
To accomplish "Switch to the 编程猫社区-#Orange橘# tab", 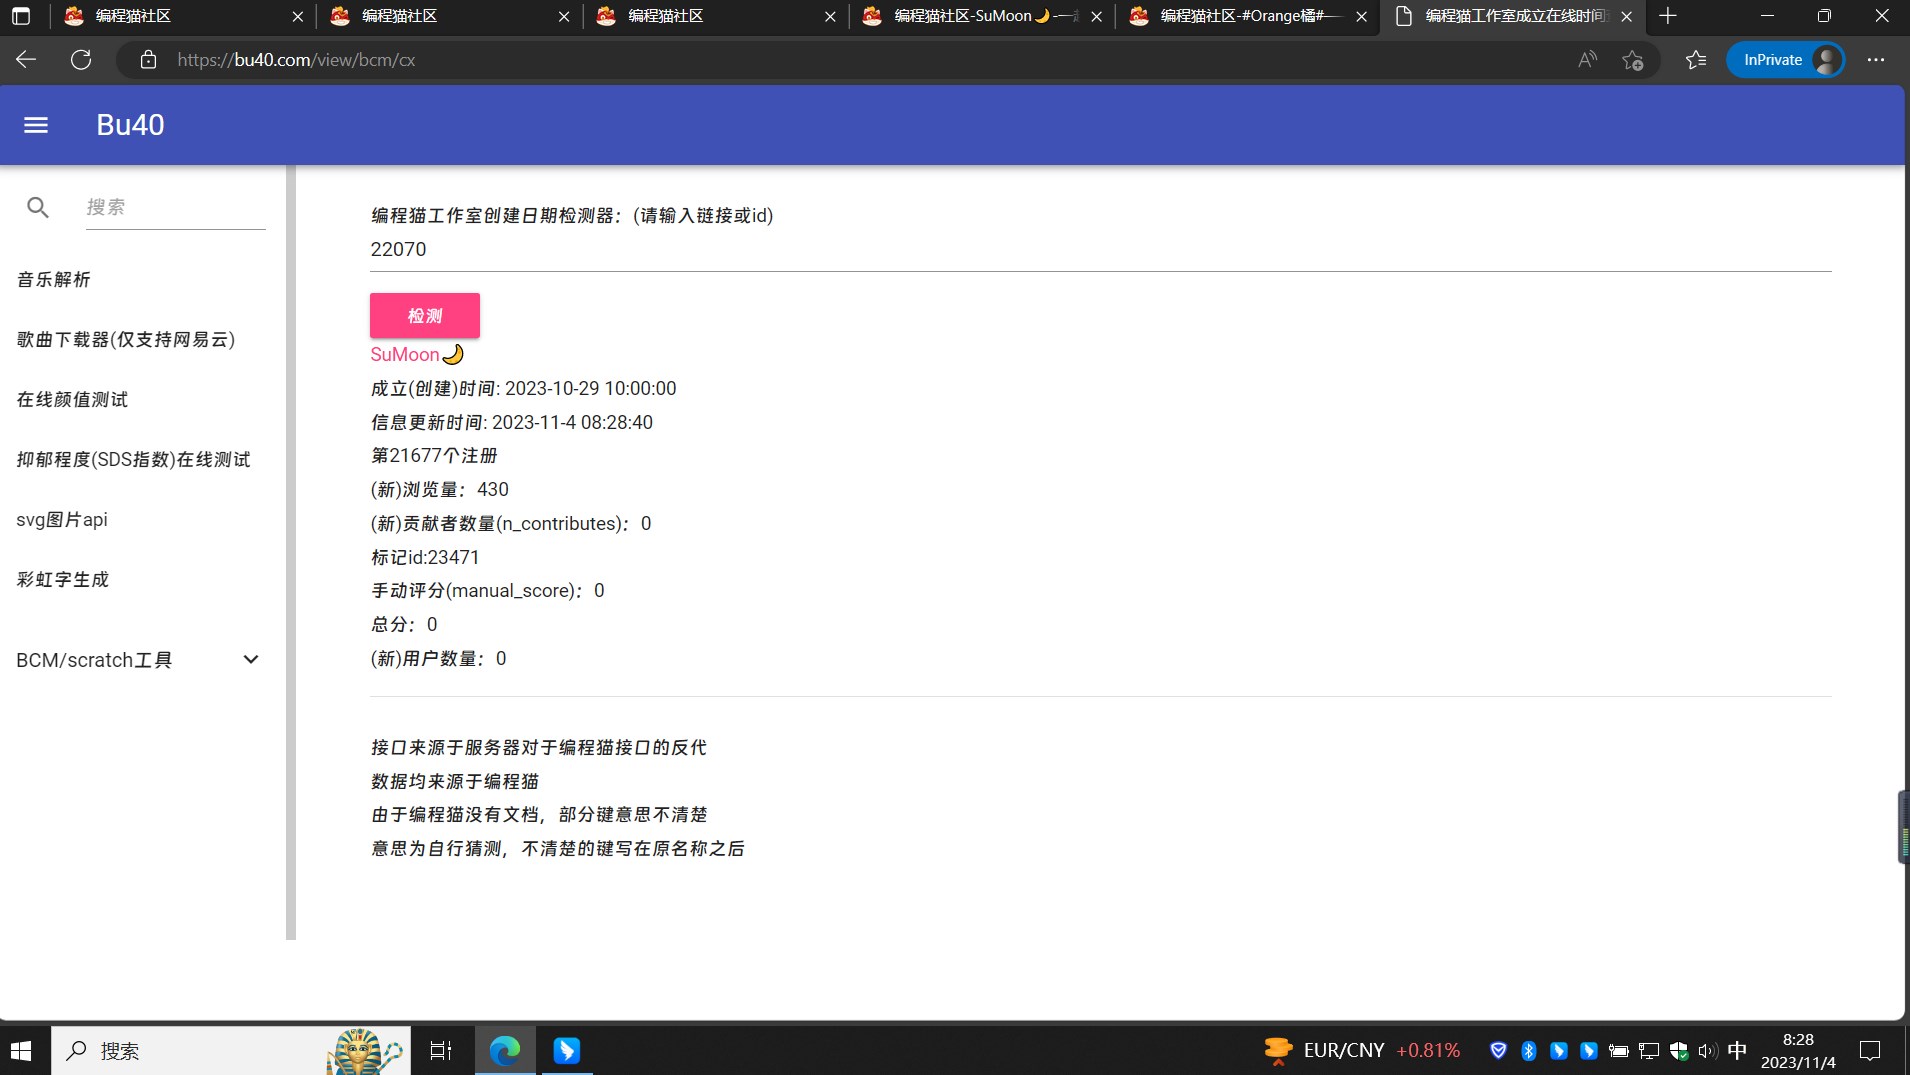I will pos(1247,16).
